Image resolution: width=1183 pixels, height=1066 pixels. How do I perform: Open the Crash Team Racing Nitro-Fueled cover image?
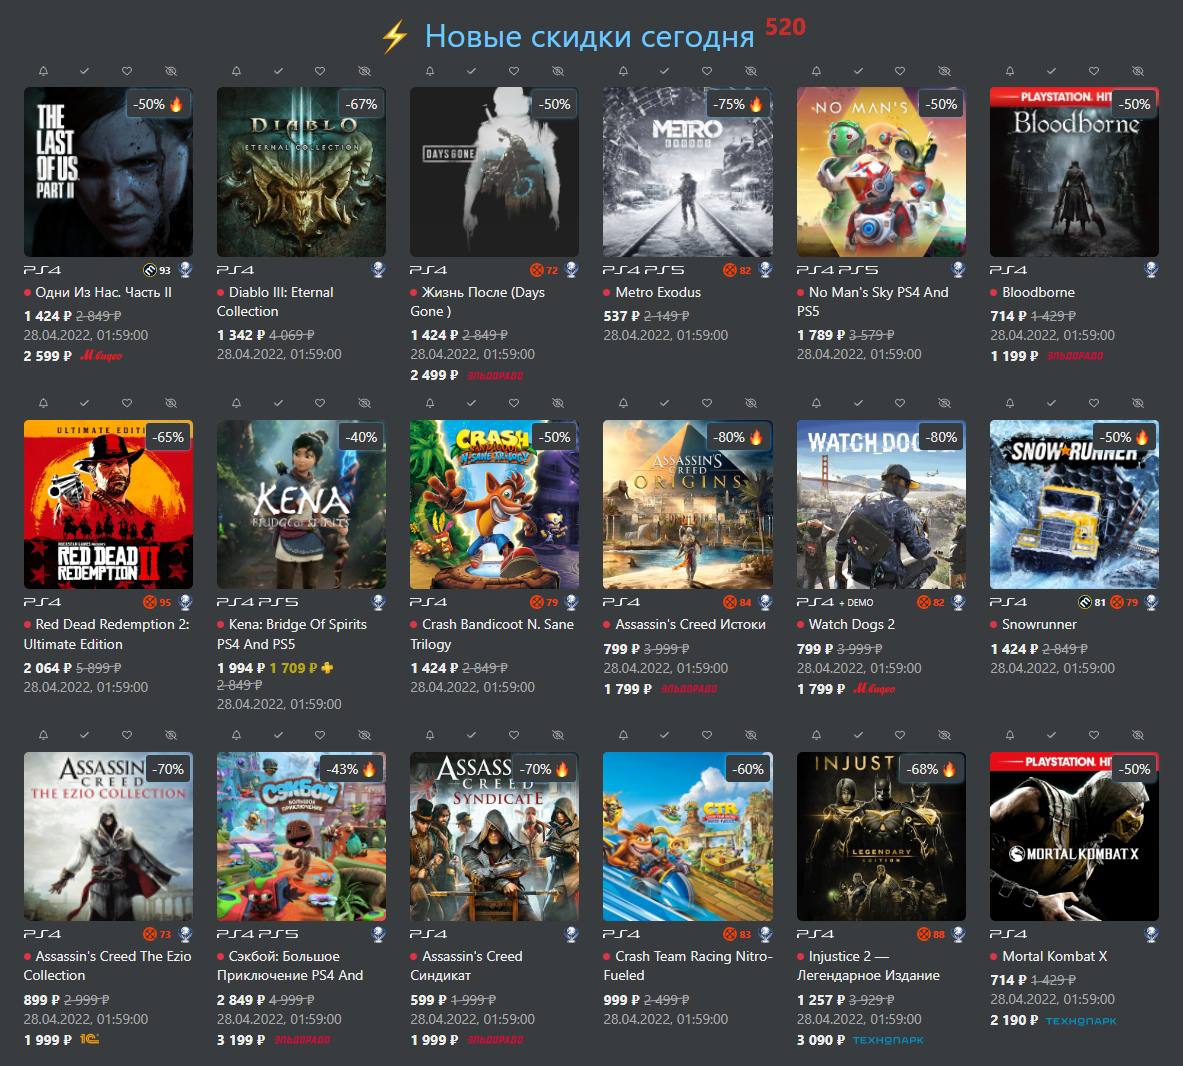[x=687, y=836]
